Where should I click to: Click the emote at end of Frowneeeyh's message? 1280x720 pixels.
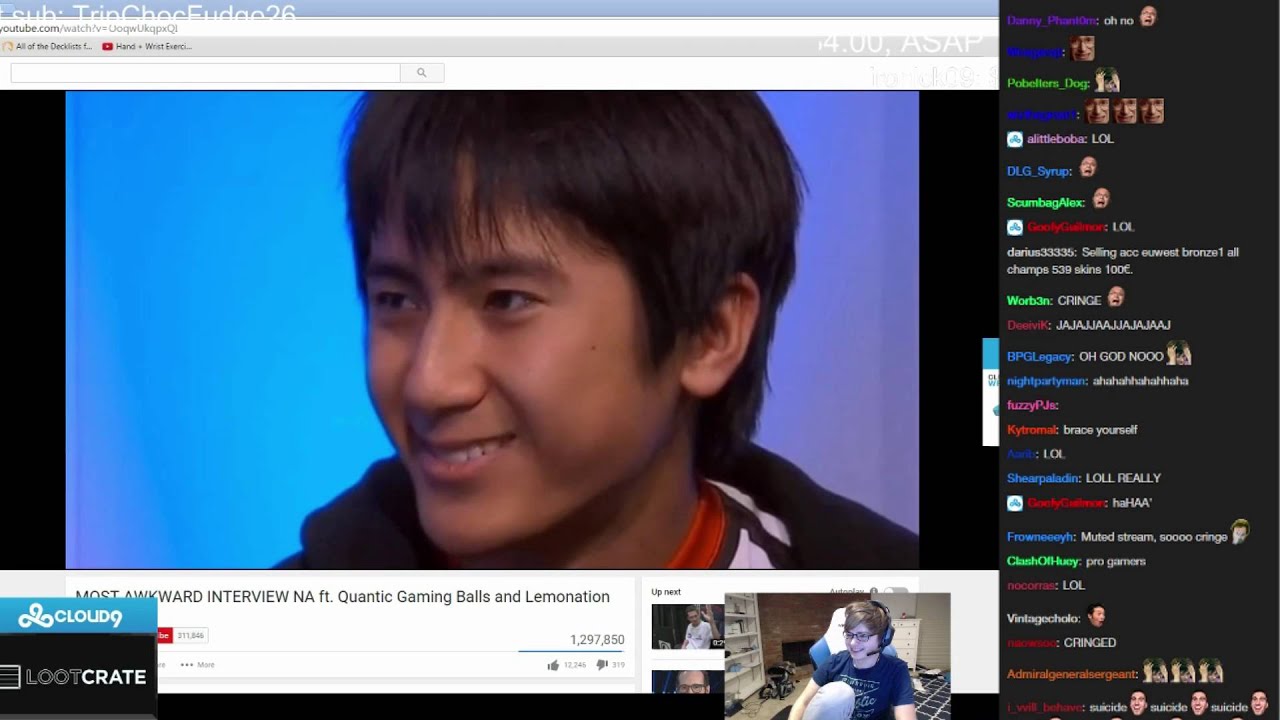tap(1240, 532)
